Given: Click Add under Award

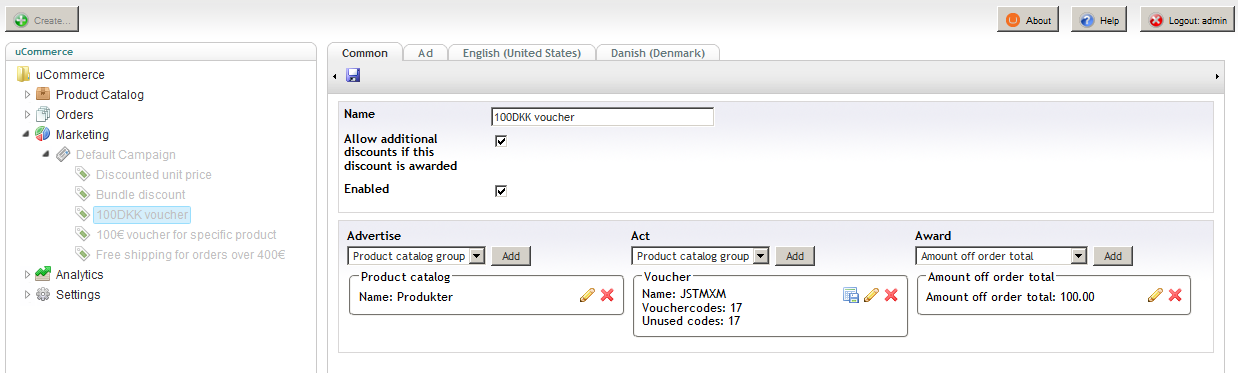Looking at the screenshot, I should [x=1112, y=256].
